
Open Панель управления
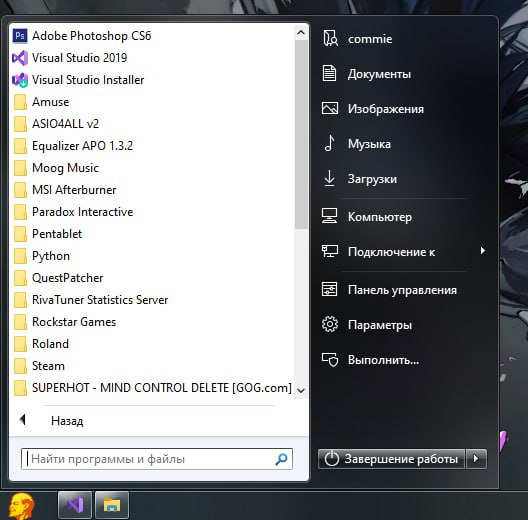click(x=402, y=290)
